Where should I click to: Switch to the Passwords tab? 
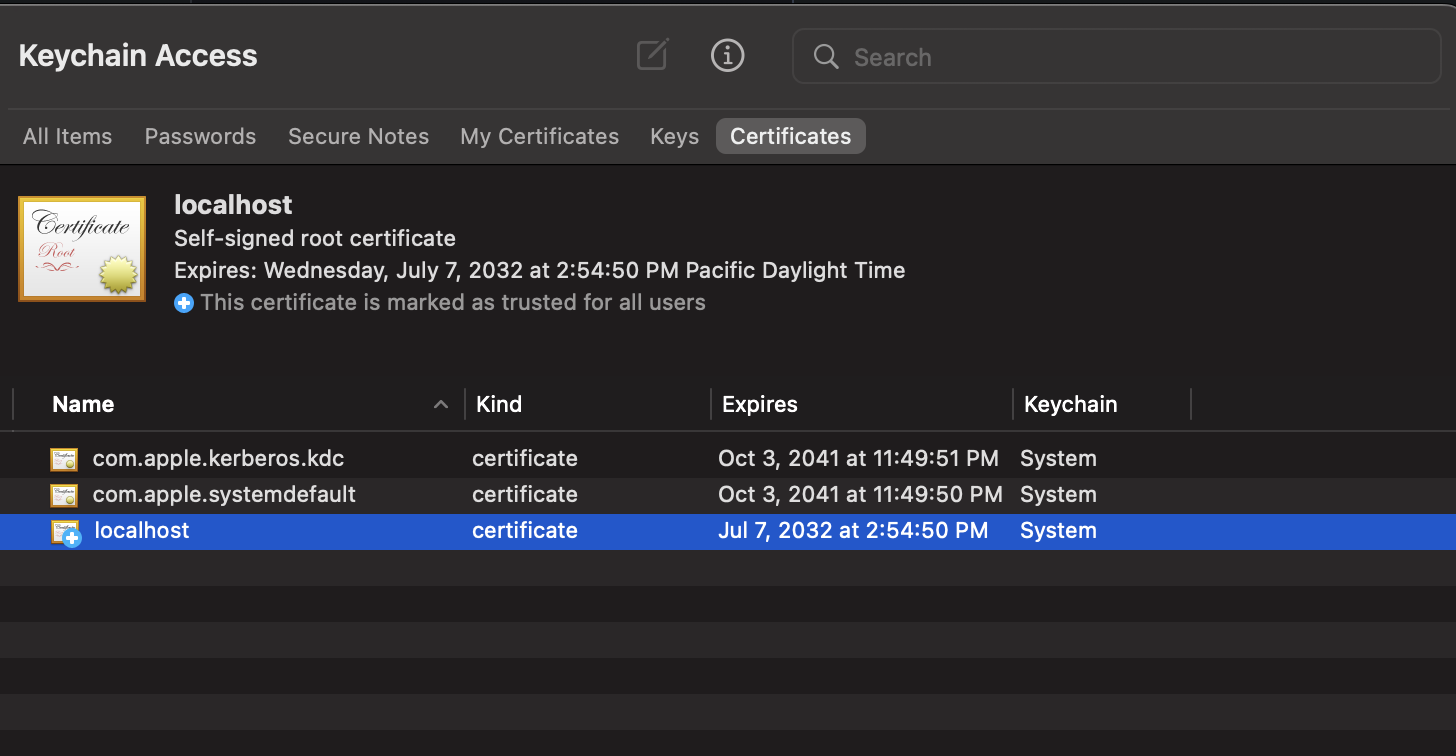pos(200,137)
